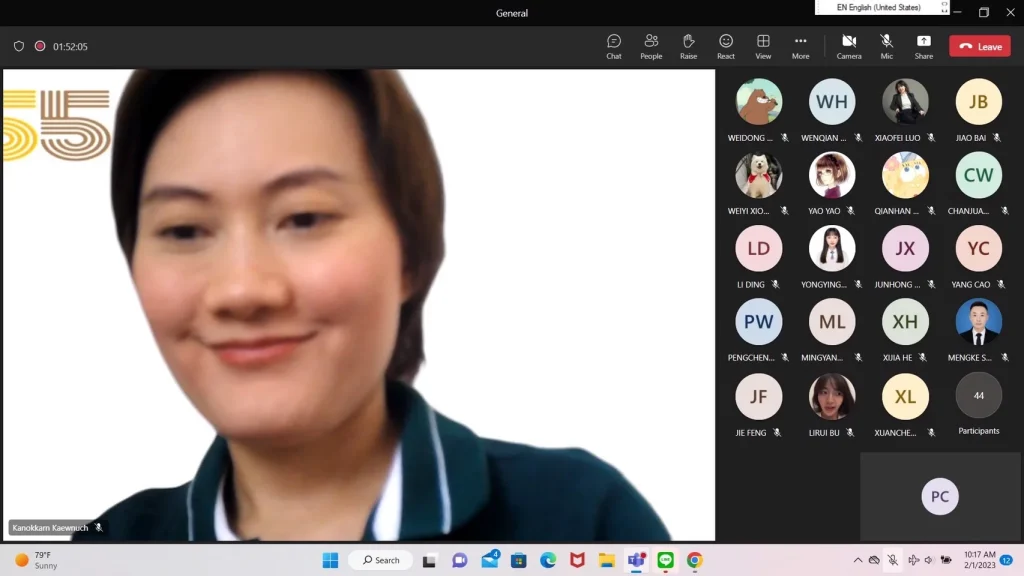Click the recording indicator icon
Image resolution: width=1024 pixels, height=576 pixels.
click(40, 46)
